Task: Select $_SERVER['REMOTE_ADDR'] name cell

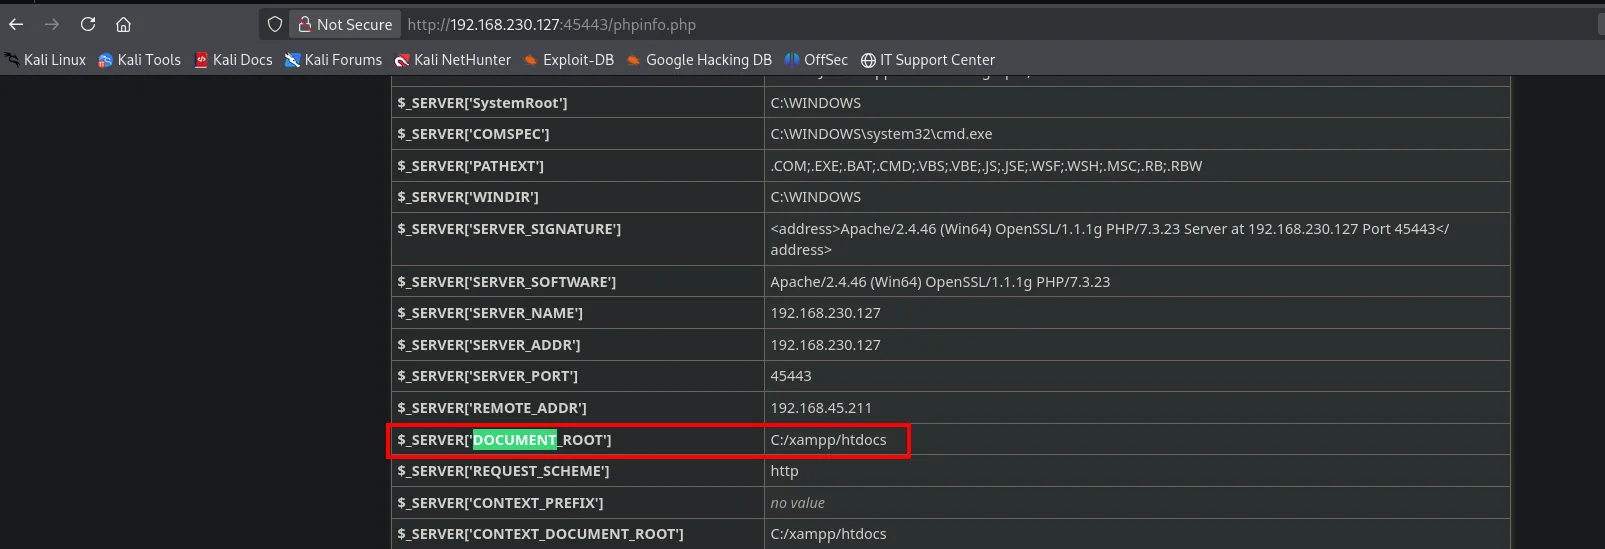Action: [x=578, y=408]
